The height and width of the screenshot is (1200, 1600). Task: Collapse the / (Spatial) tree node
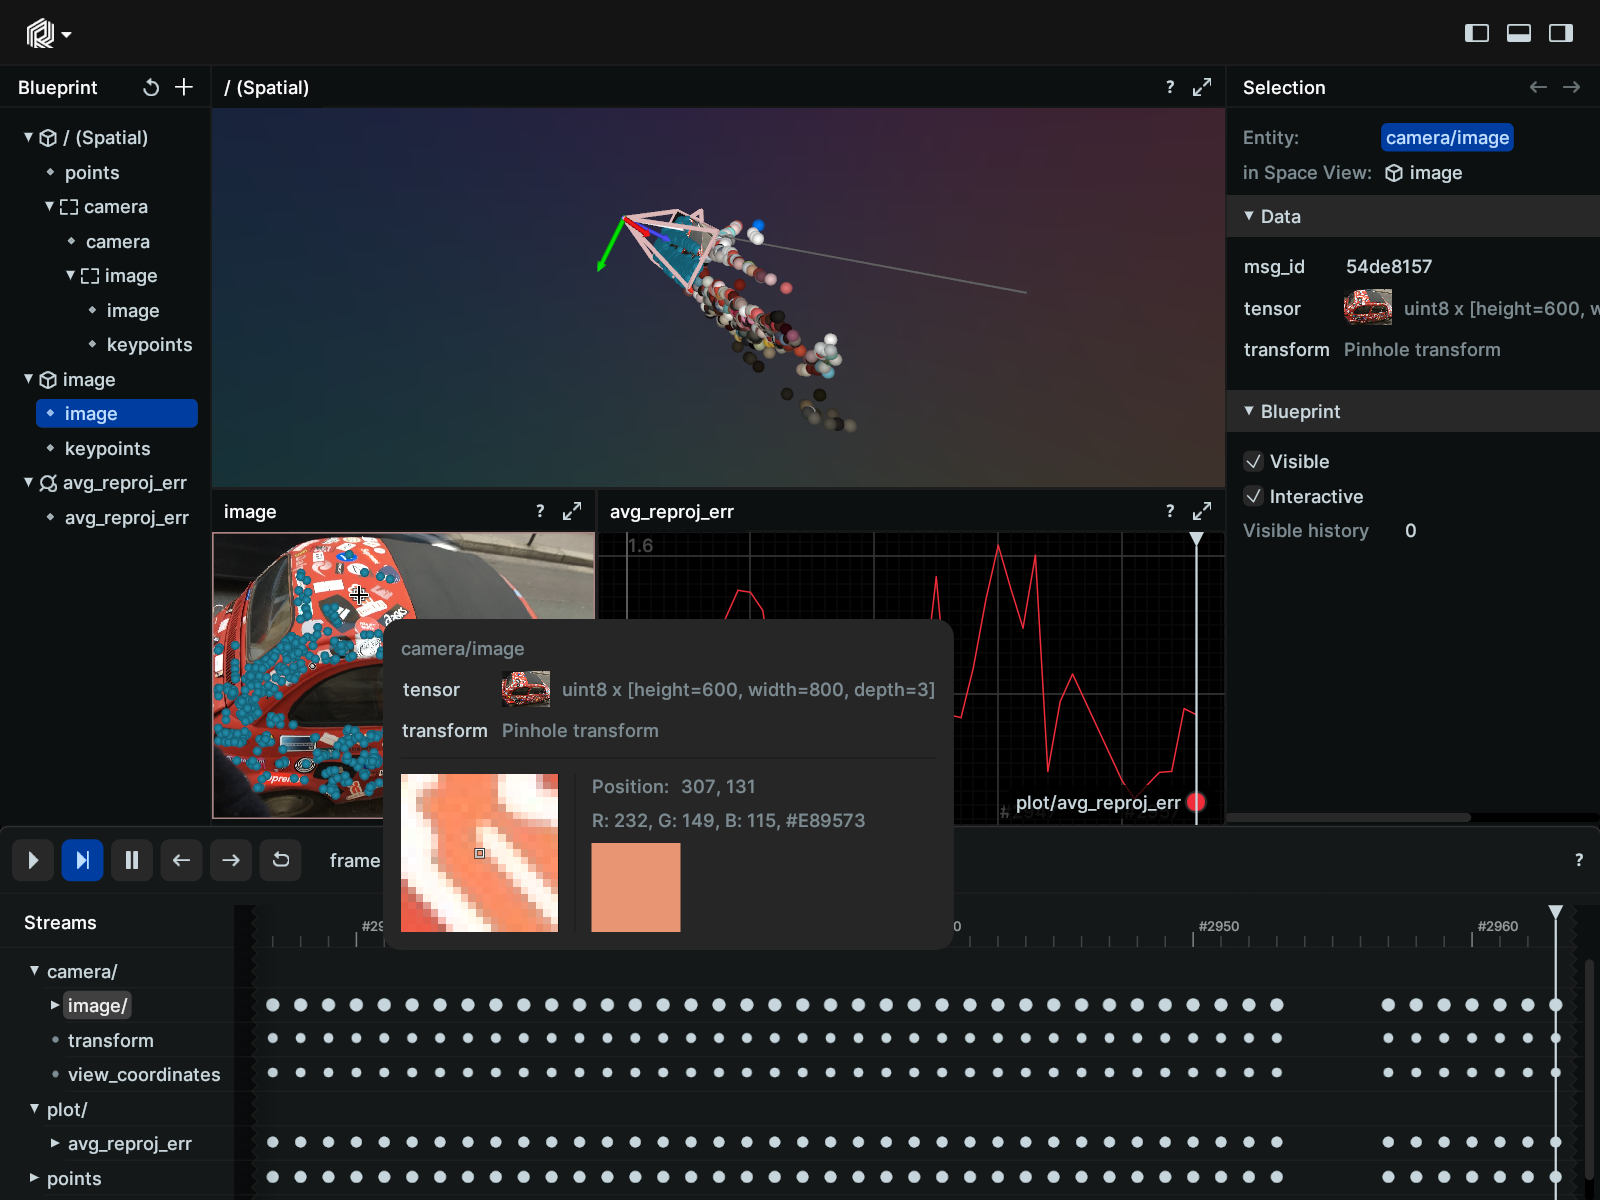click(28, 137)
